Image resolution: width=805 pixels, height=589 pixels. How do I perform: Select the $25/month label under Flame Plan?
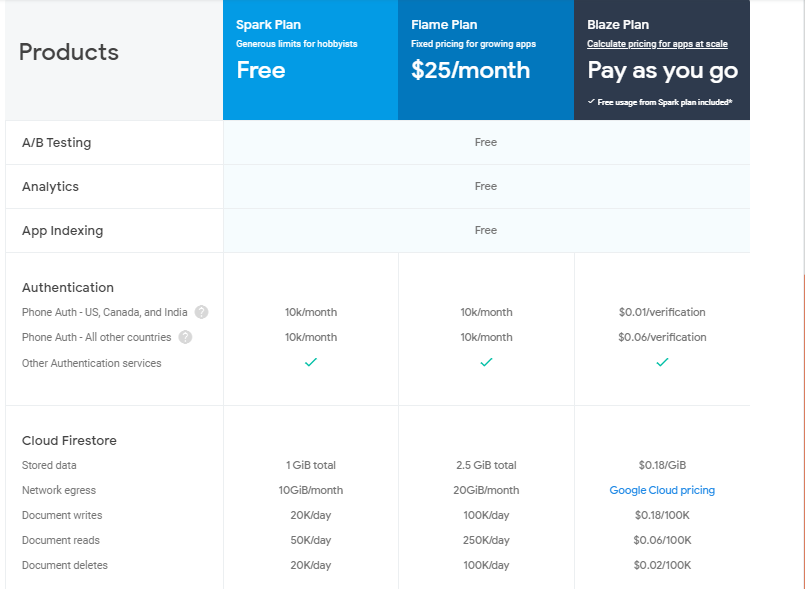(470, 70)
